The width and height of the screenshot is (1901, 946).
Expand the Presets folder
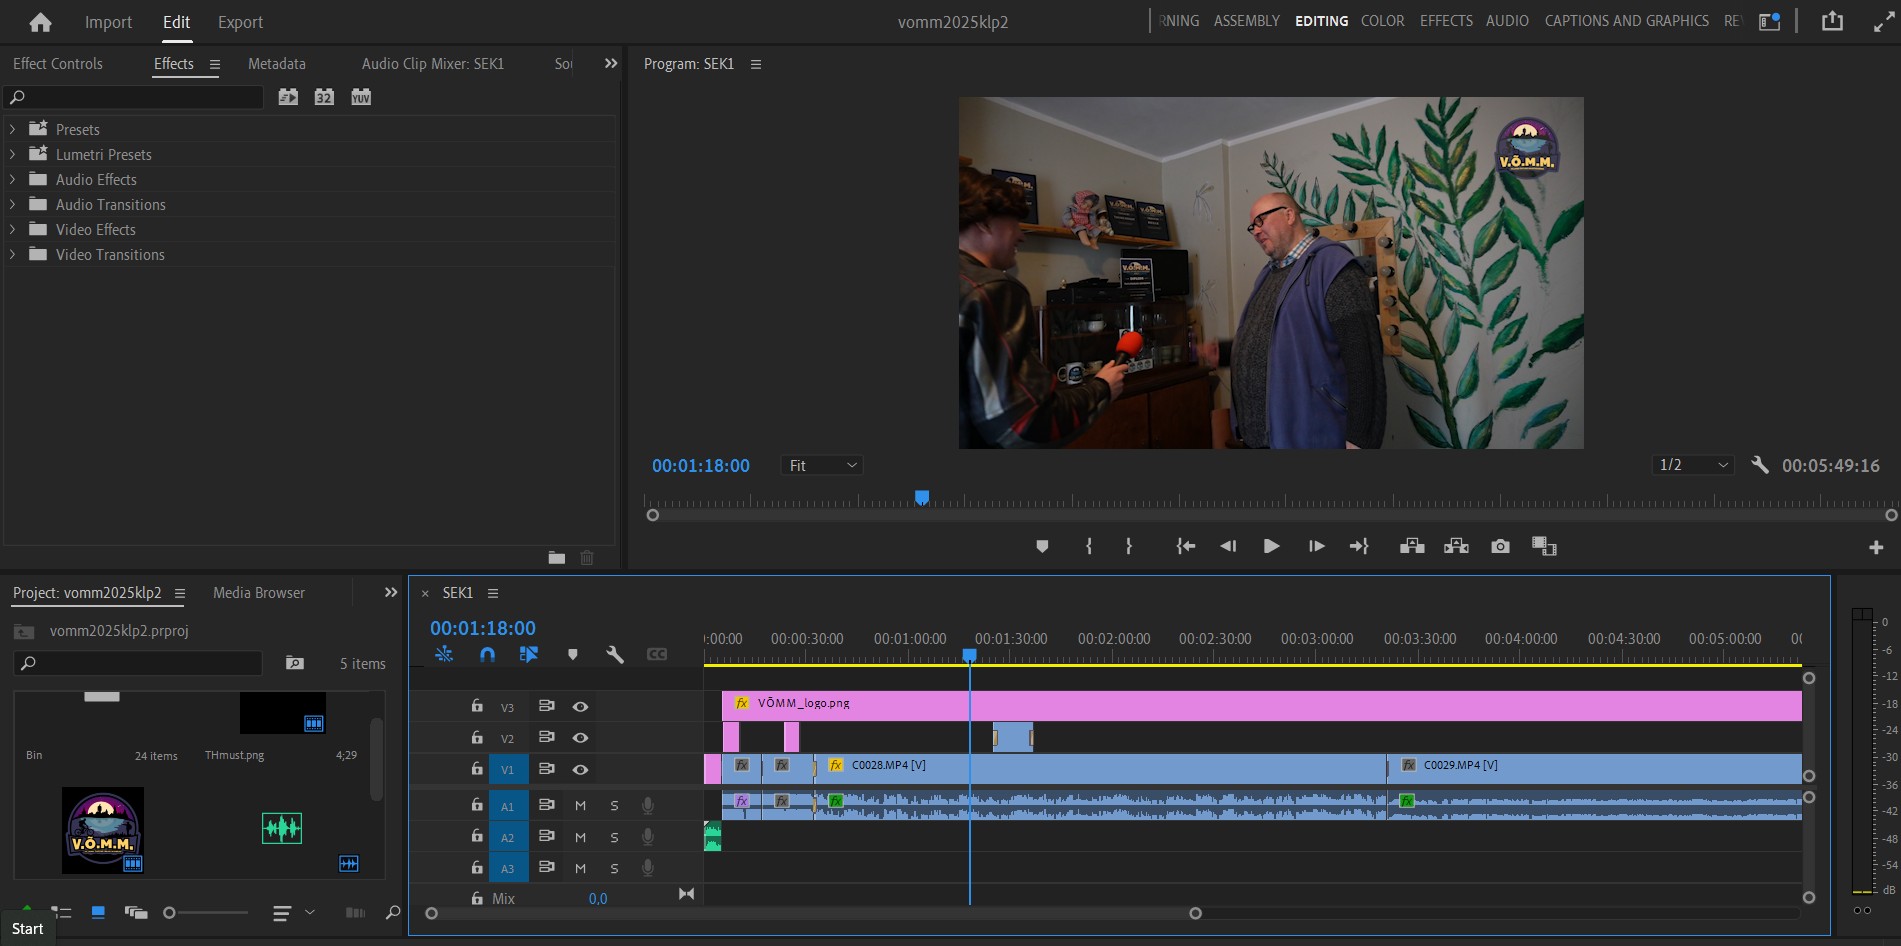coord(12,129)
